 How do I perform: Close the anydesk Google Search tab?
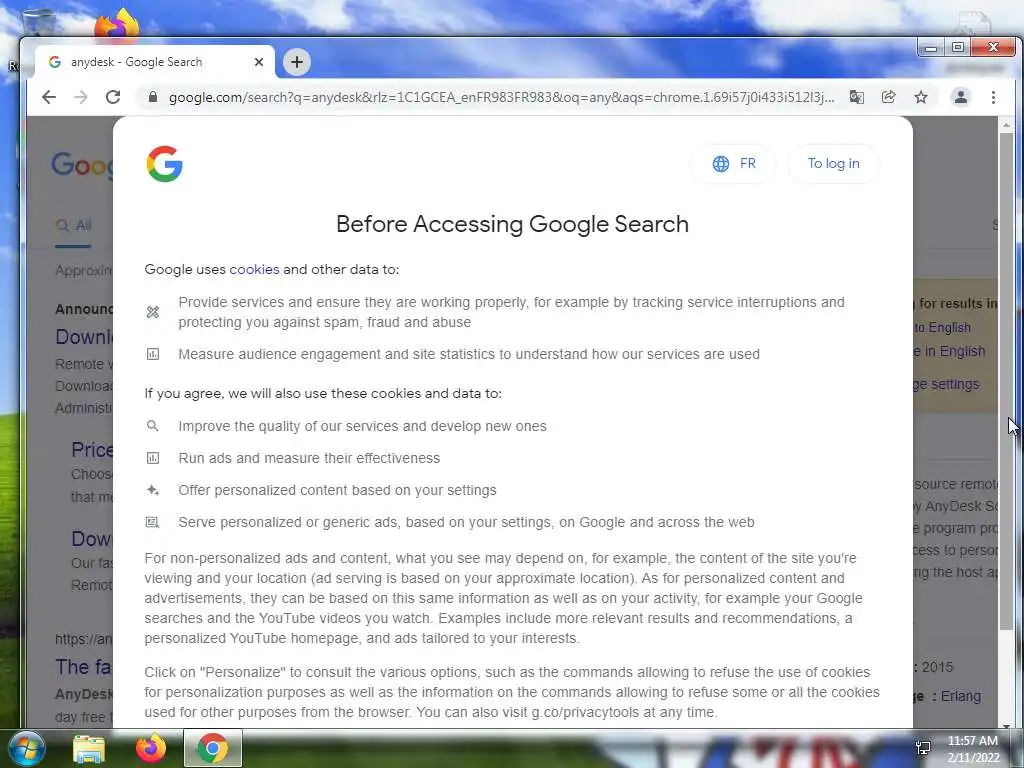(x=259, y=62)
